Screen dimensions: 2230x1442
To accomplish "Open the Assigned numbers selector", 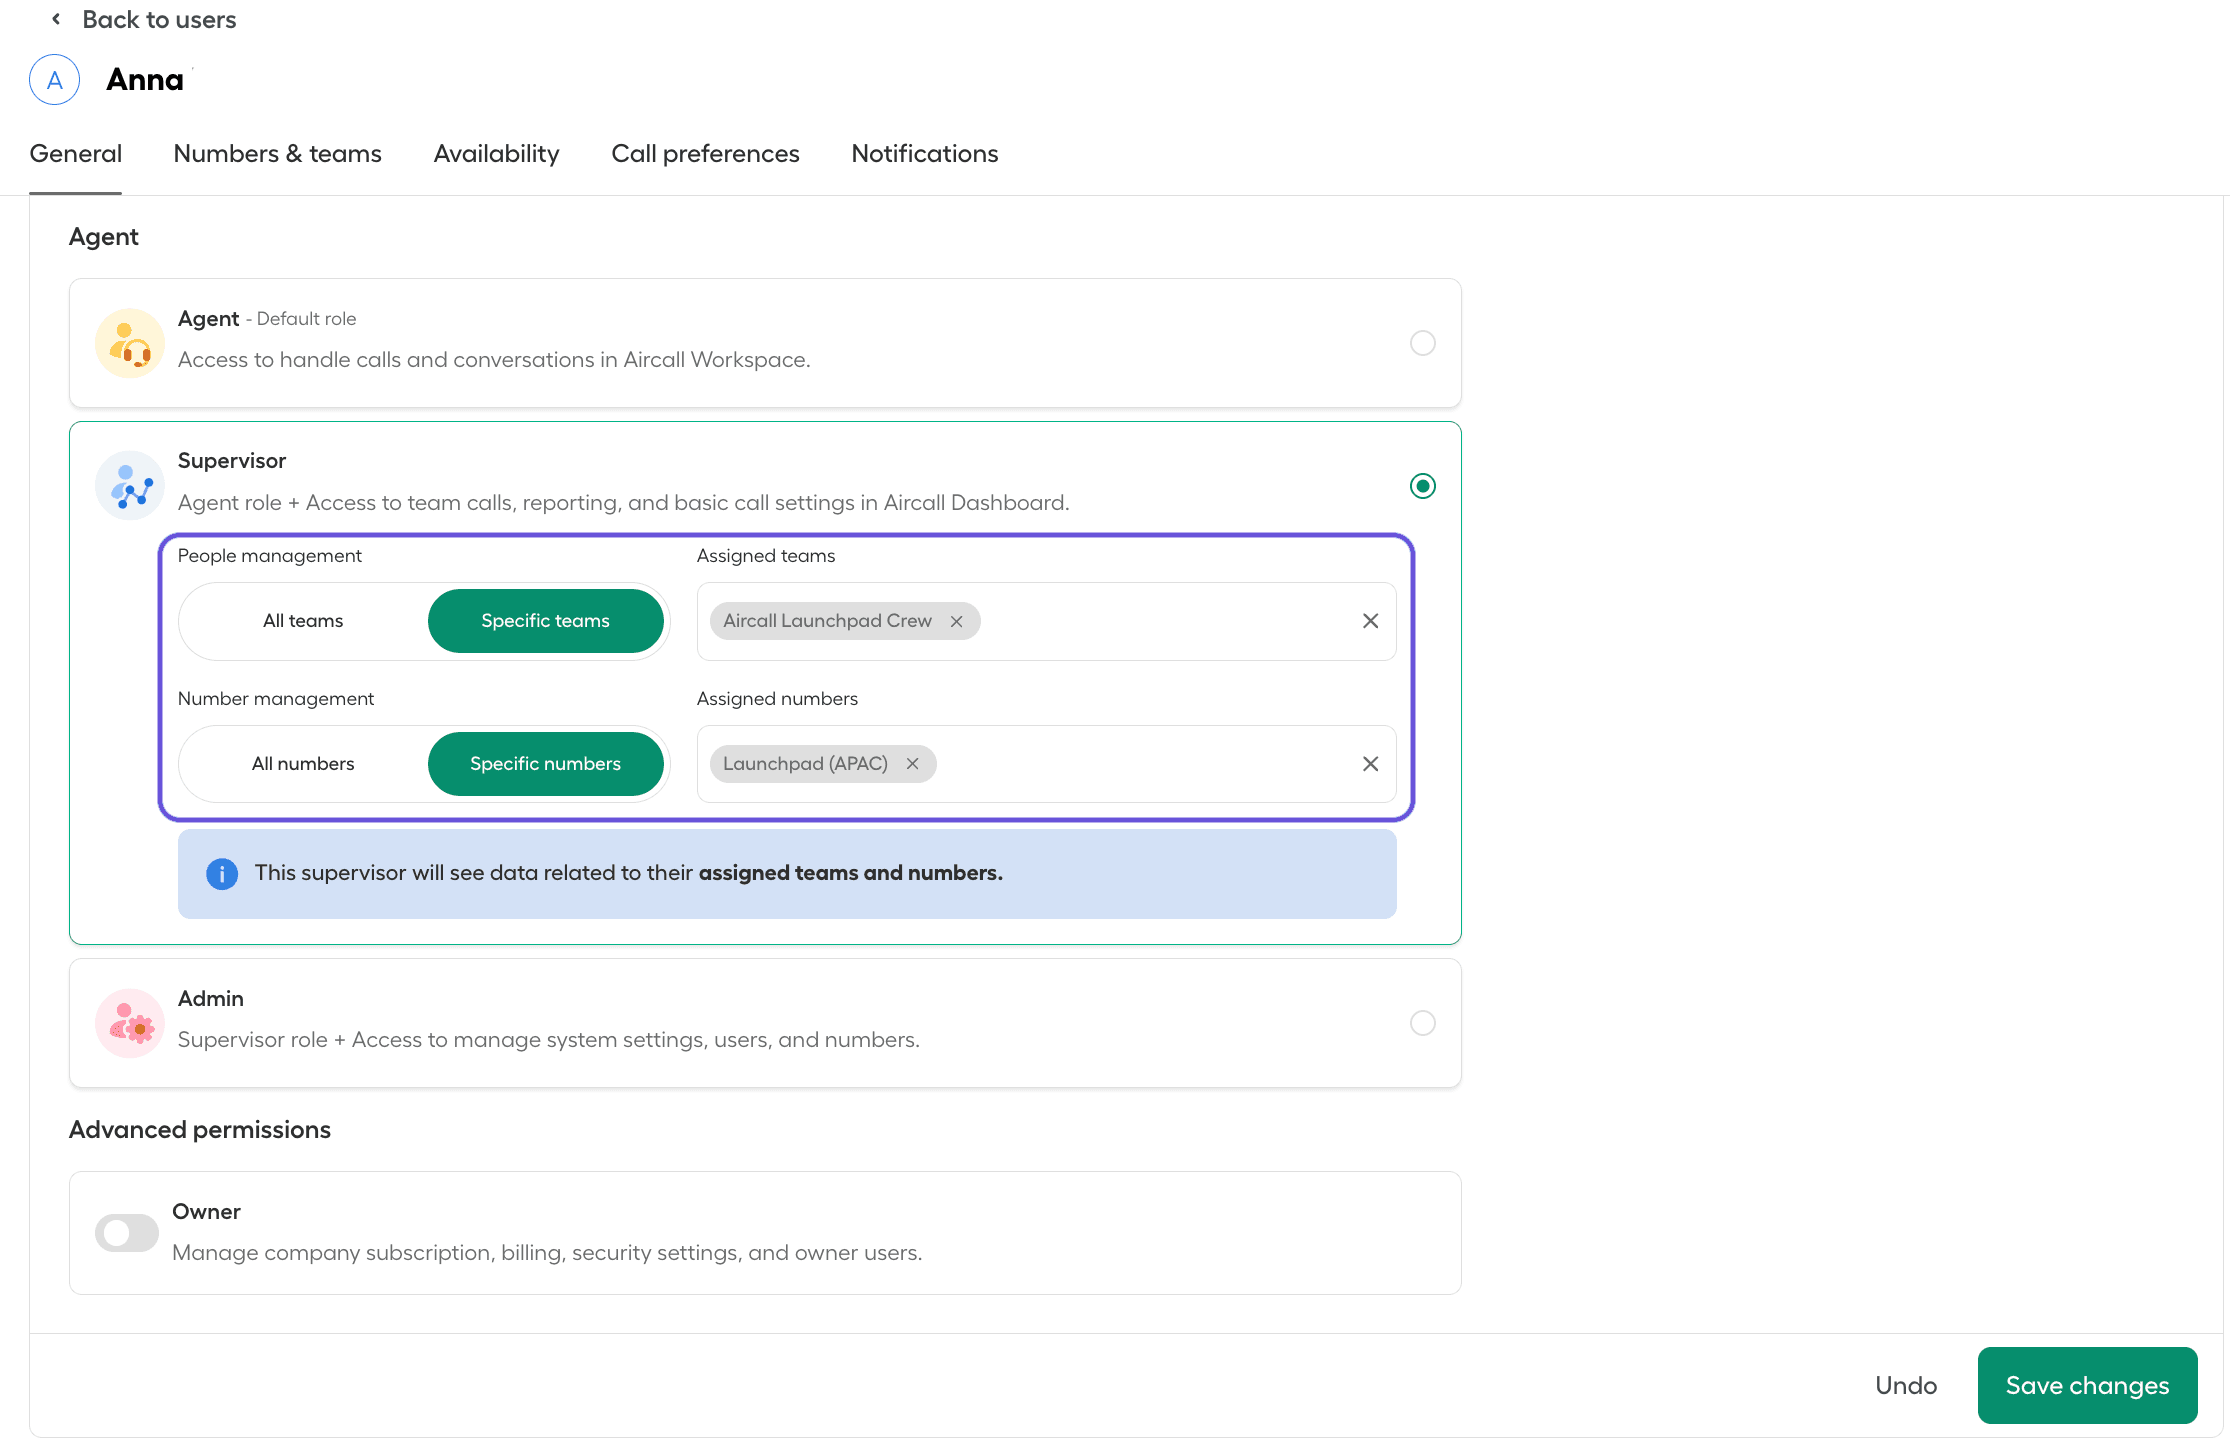I will (x=1150, y=763).
